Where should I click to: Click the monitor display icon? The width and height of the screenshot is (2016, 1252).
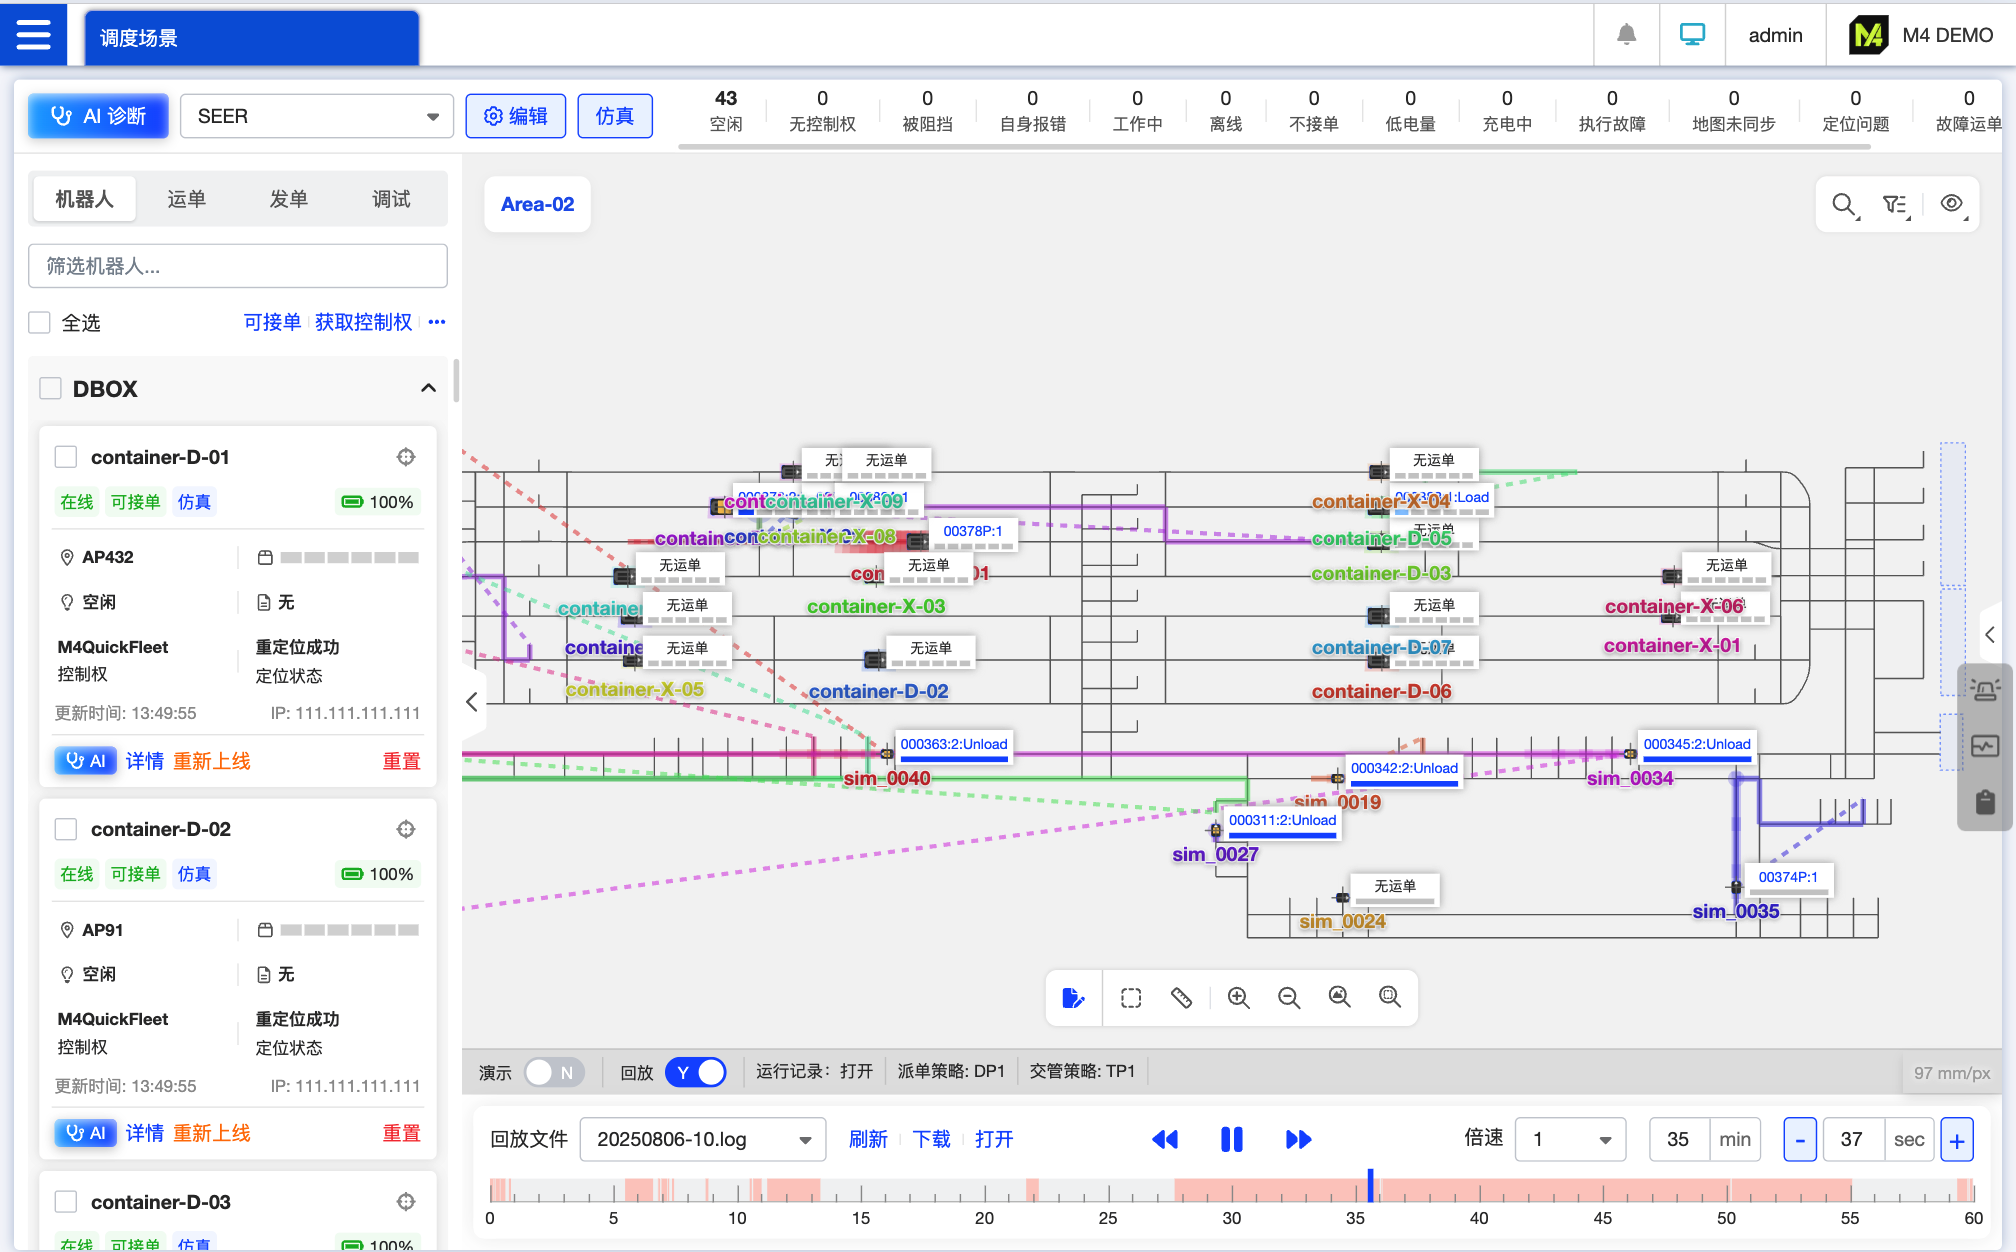[1692, 35]
